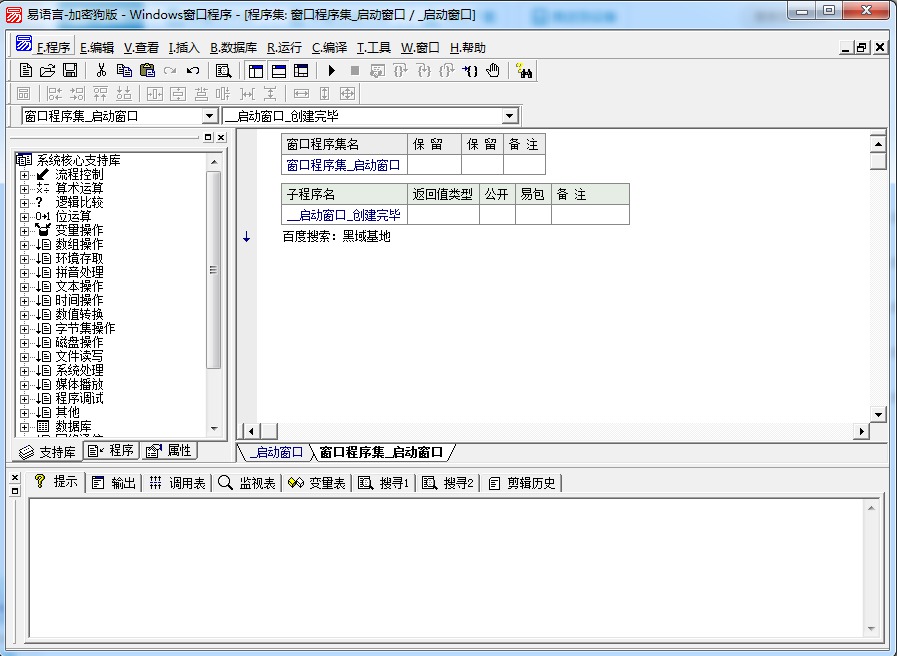The image size is (897, 656).
Task: Click the hand breakpoint icon
Action: (493, 71)
